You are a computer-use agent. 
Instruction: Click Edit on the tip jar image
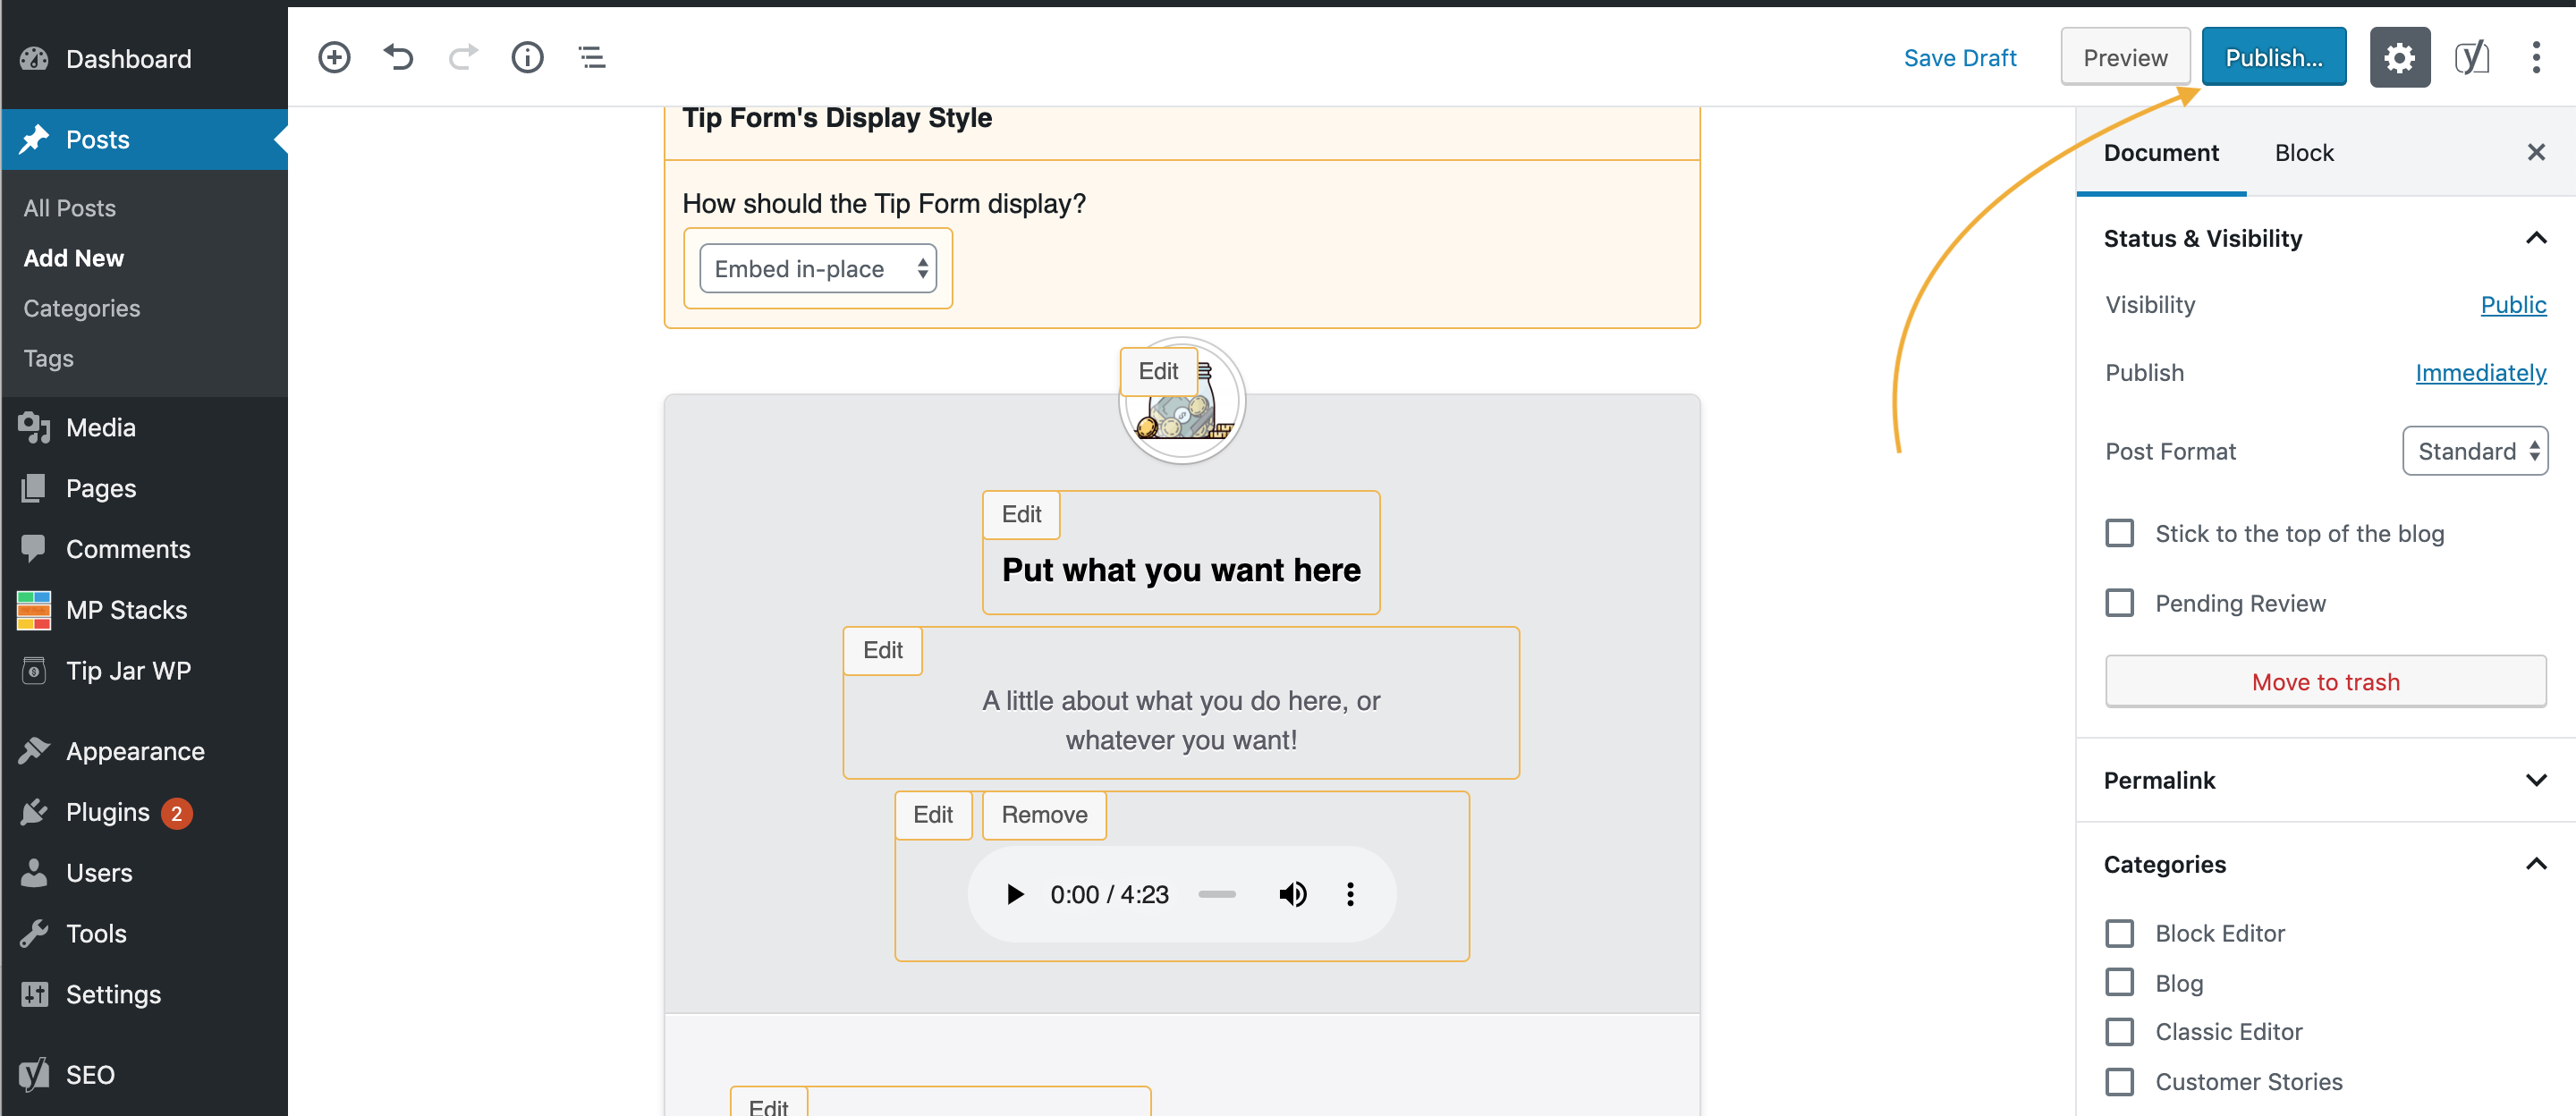[x=1158, y=371]
